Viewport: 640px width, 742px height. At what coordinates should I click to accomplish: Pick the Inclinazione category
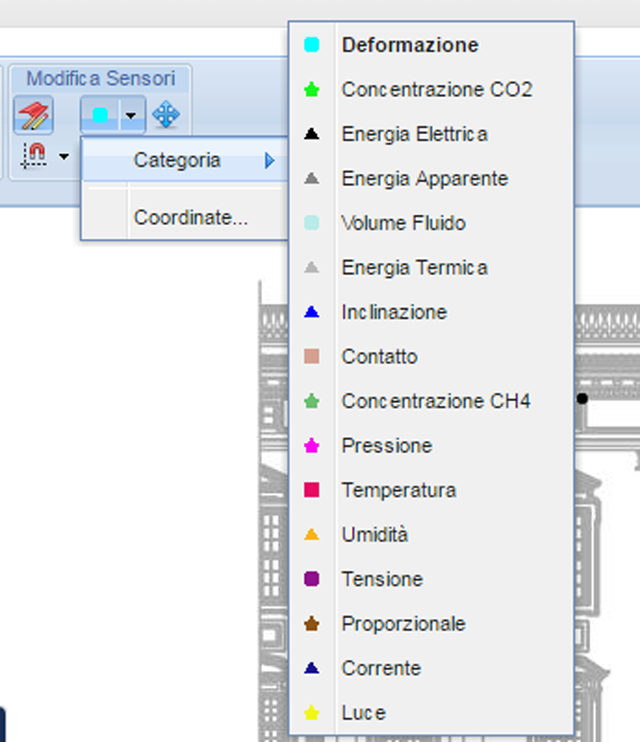coord(394,312)
